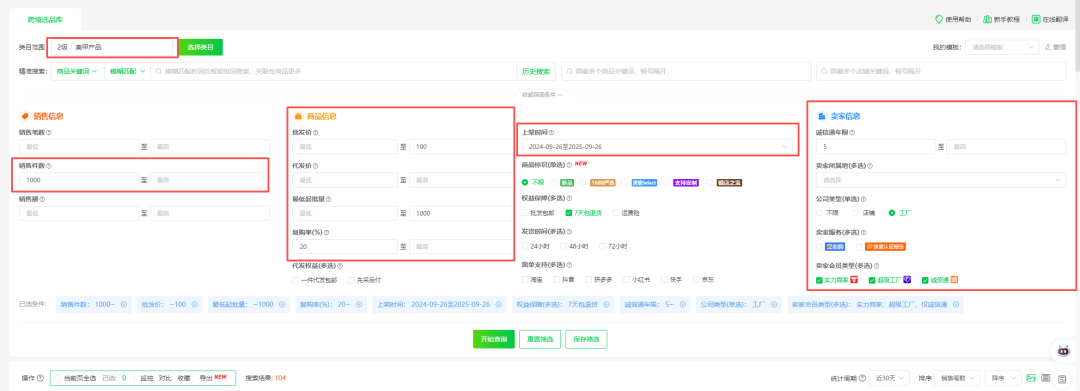1080x391 pixels.
Task: Open the 商品关键词 search type dropdown
Action: pos(77,71)
